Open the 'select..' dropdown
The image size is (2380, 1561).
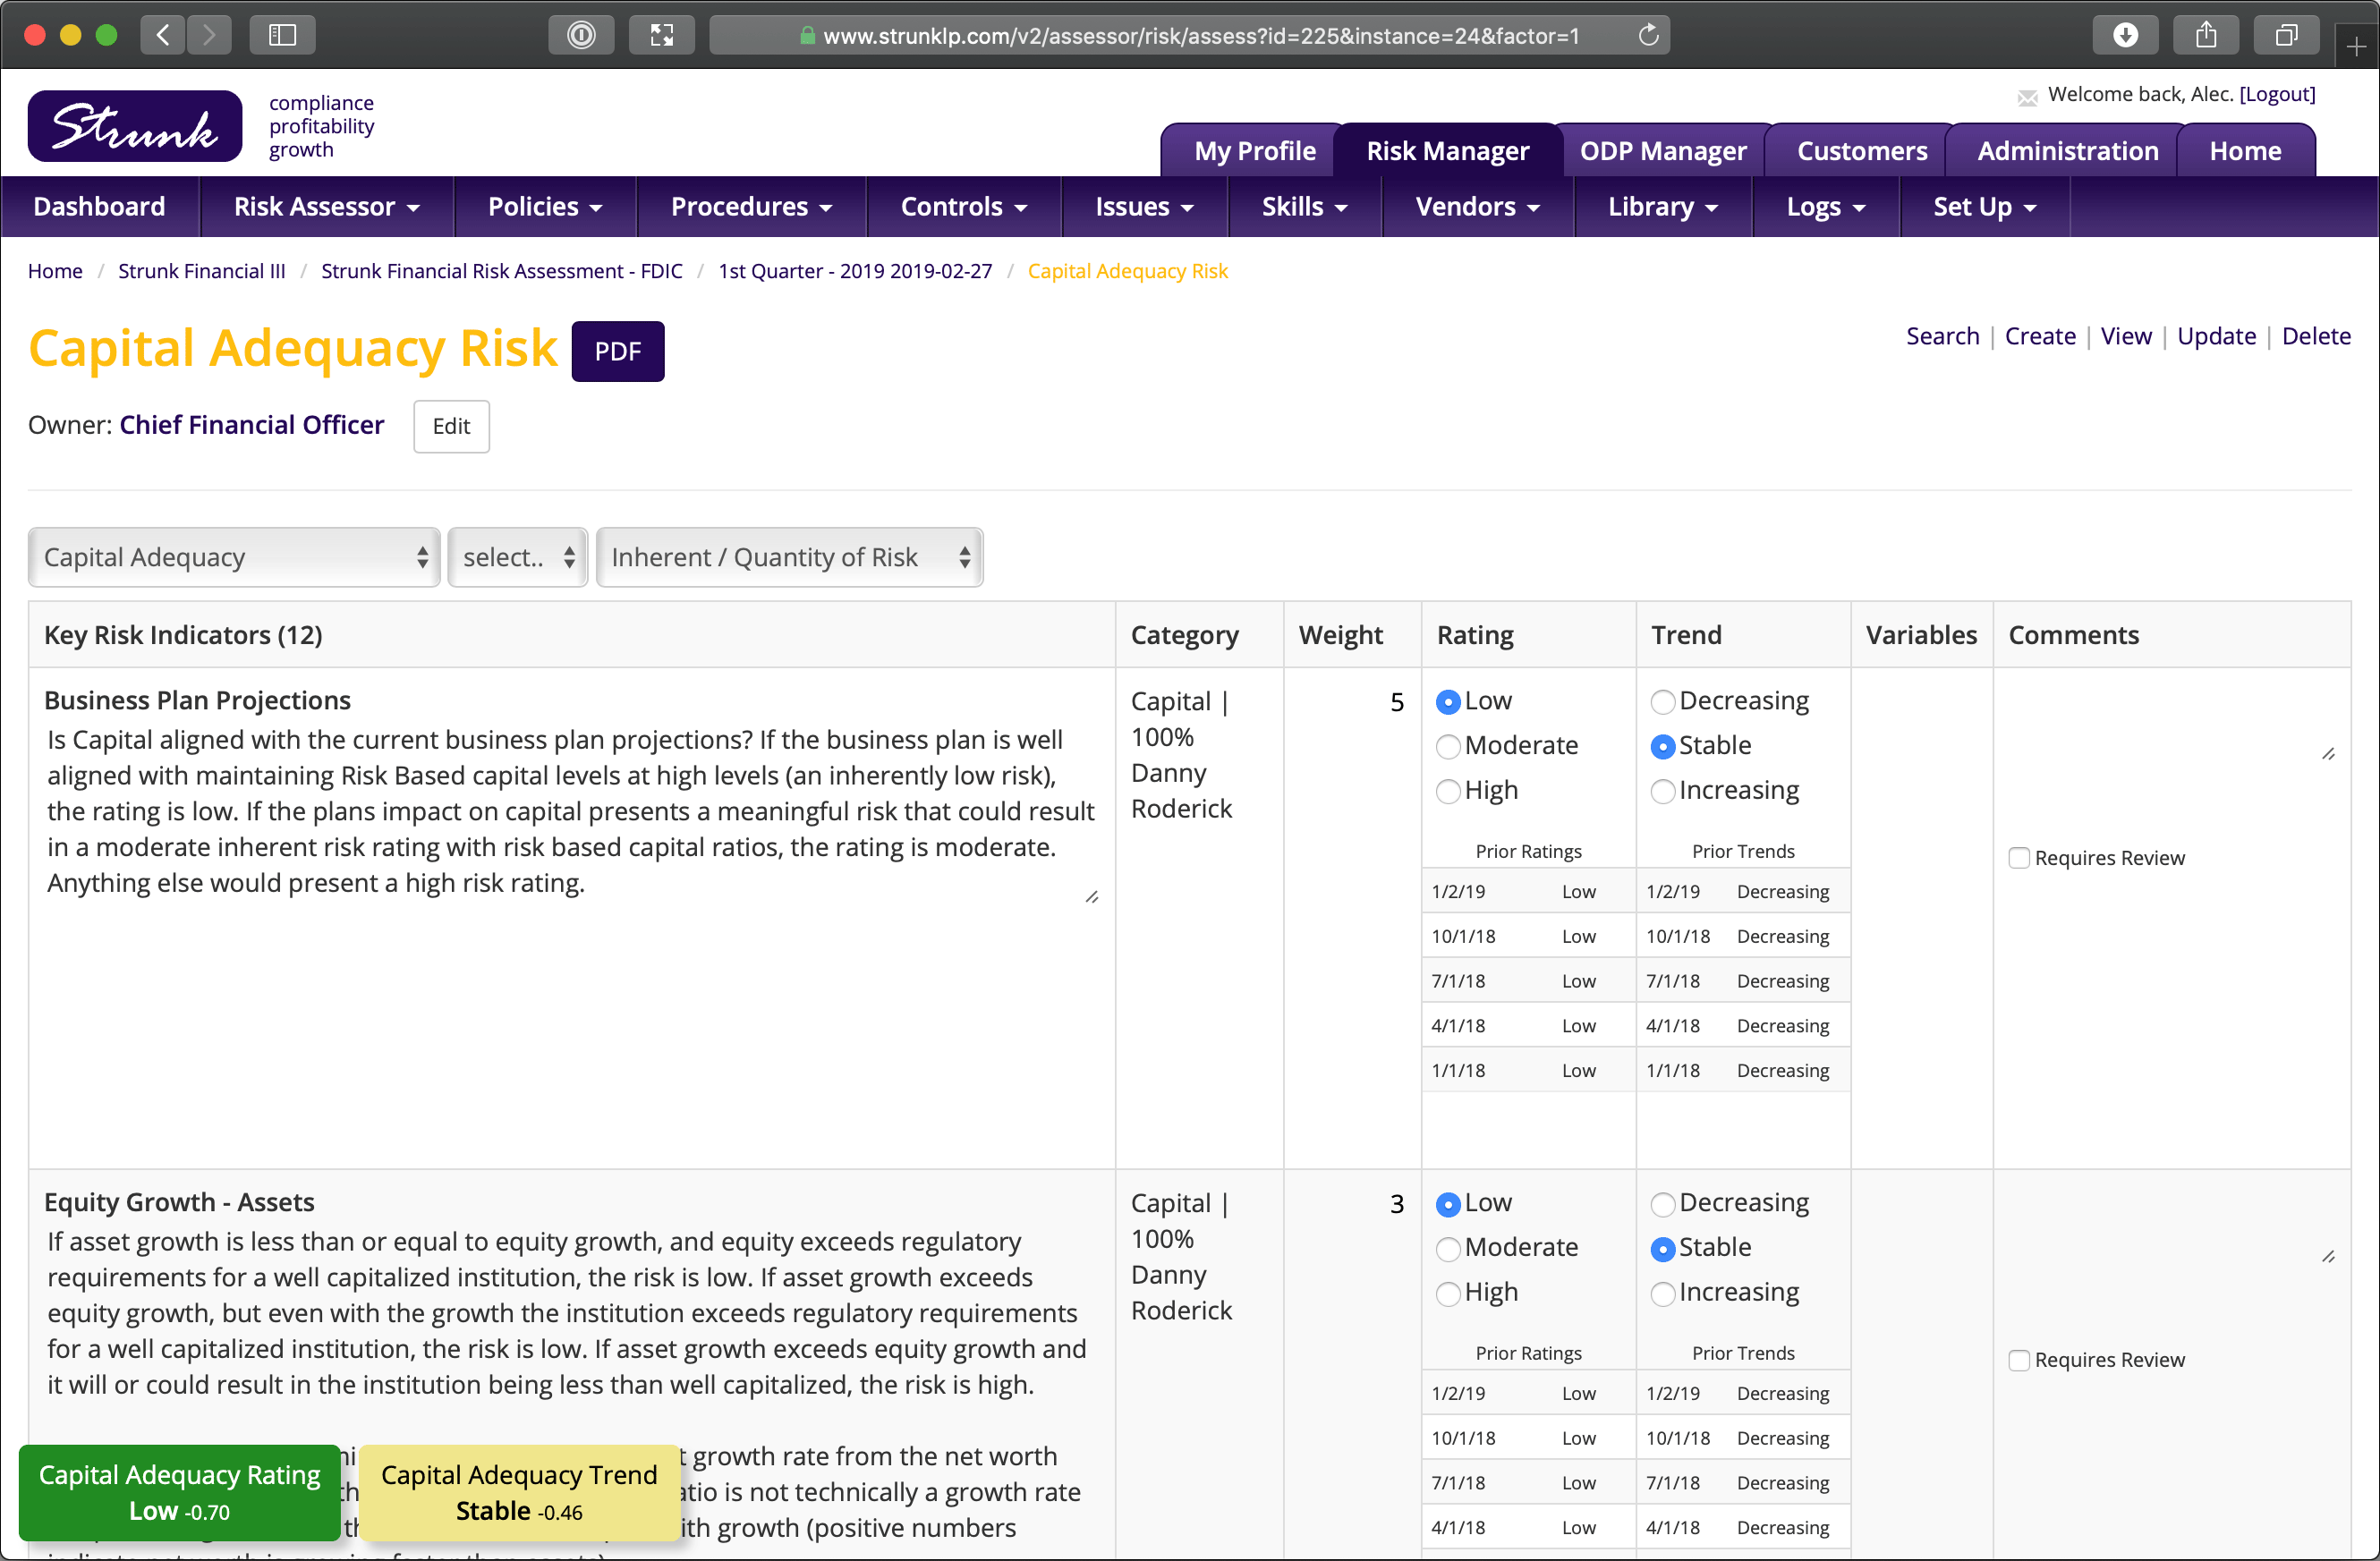point(517,557)
